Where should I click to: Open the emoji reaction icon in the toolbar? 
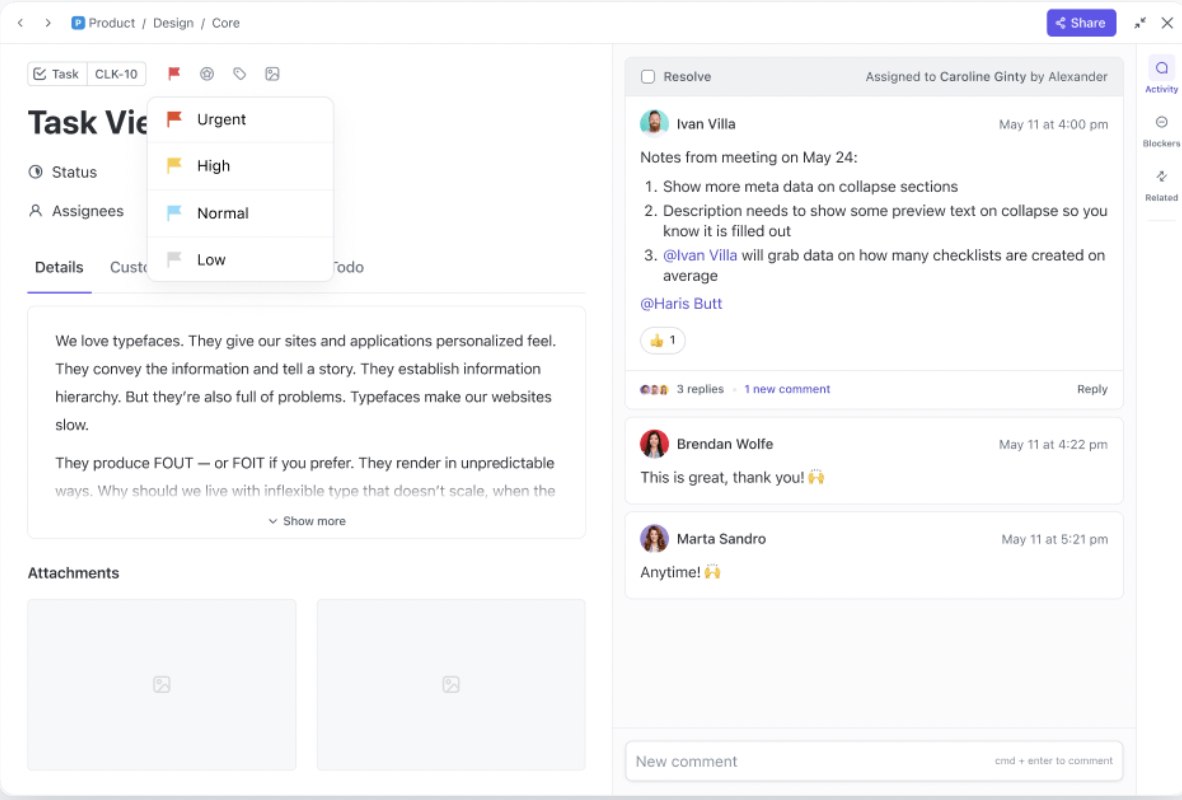pos(206,73)
